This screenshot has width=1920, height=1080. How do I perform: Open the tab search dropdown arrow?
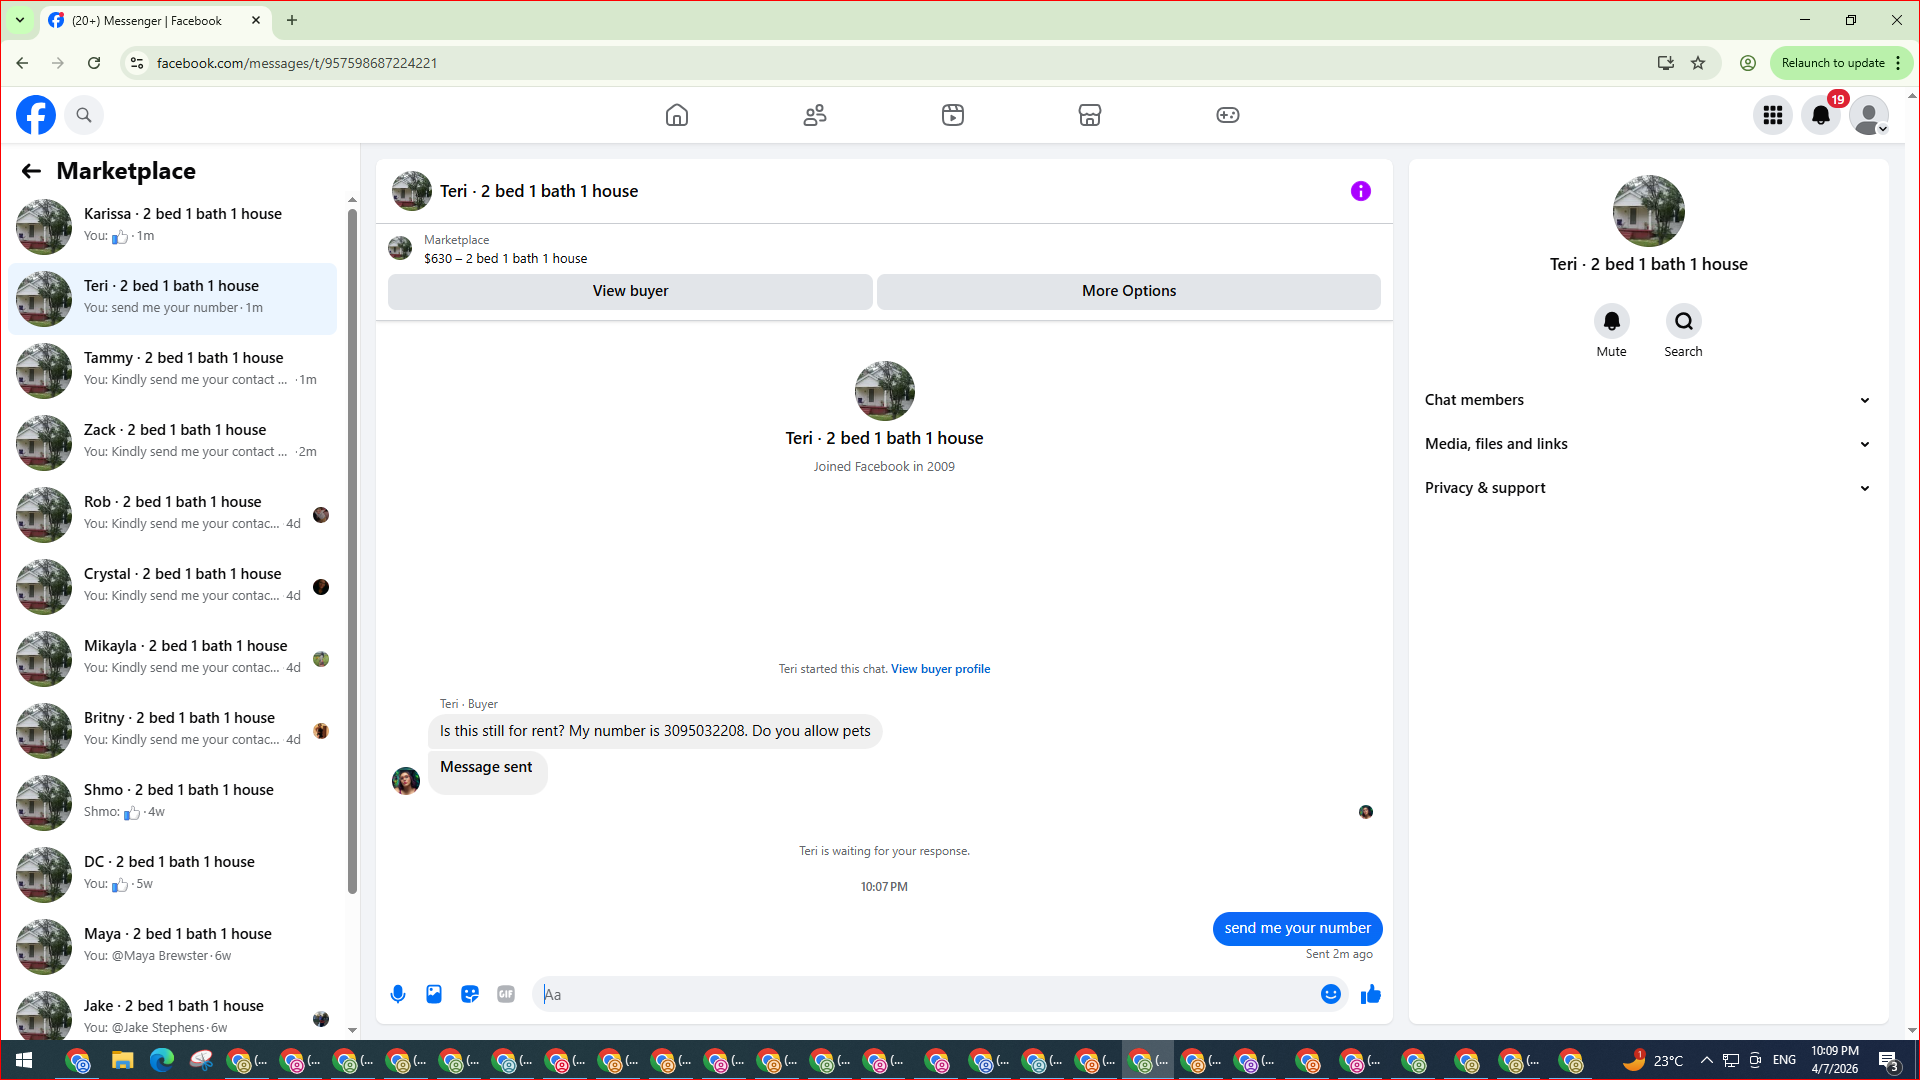pyautogui.click(x=19, y=20)
